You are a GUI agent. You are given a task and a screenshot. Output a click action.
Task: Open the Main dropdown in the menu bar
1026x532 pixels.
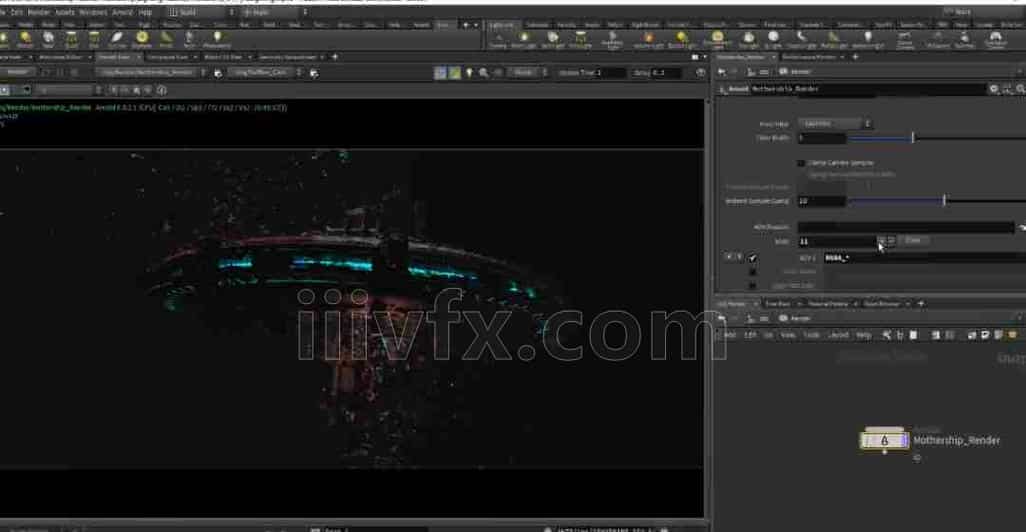tap(274, 12)
